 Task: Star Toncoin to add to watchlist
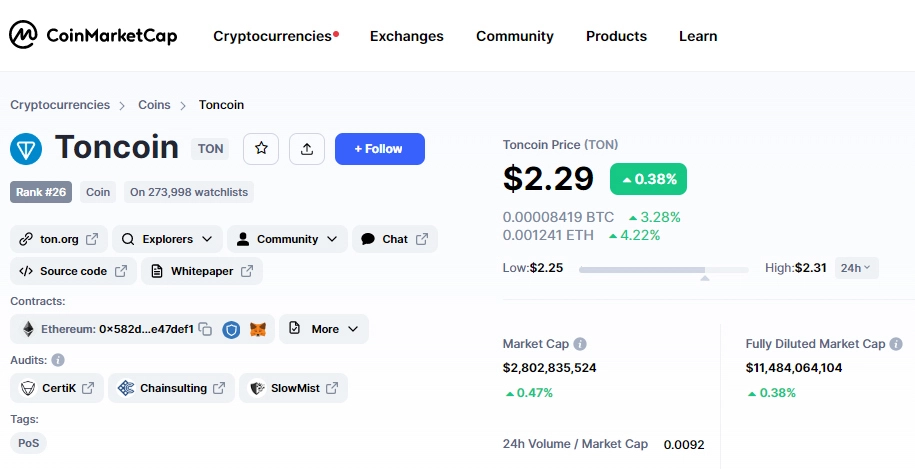click(x=261, y=149)
